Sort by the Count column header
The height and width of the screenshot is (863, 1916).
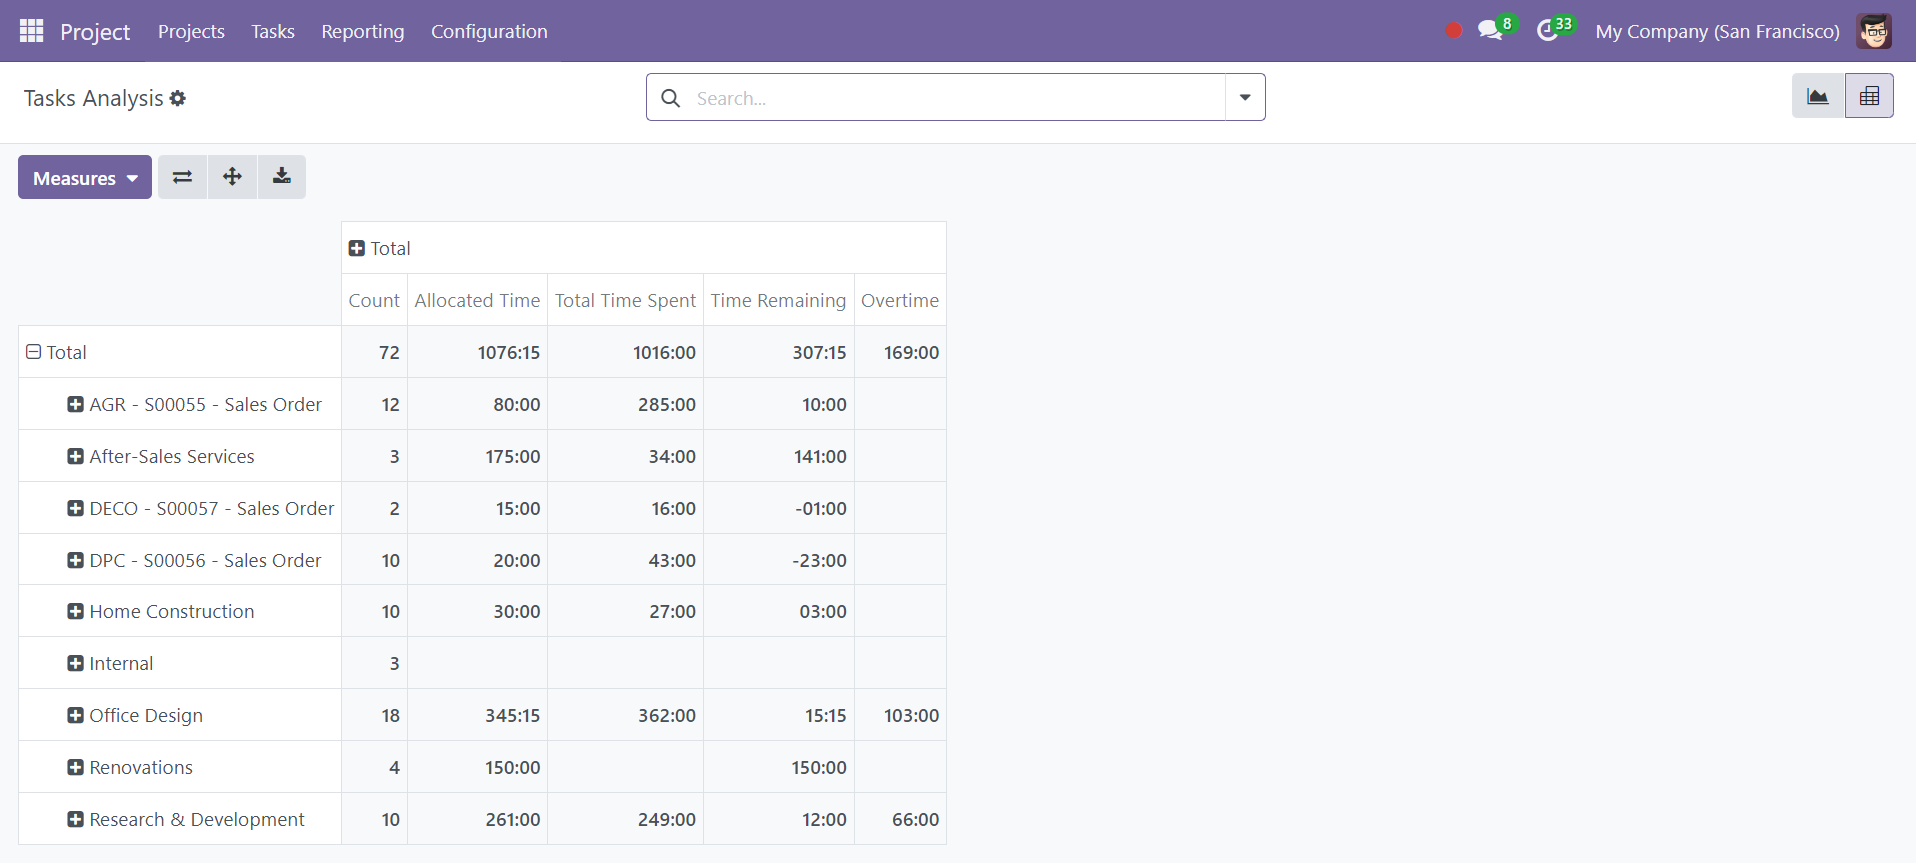click(374, 300)
